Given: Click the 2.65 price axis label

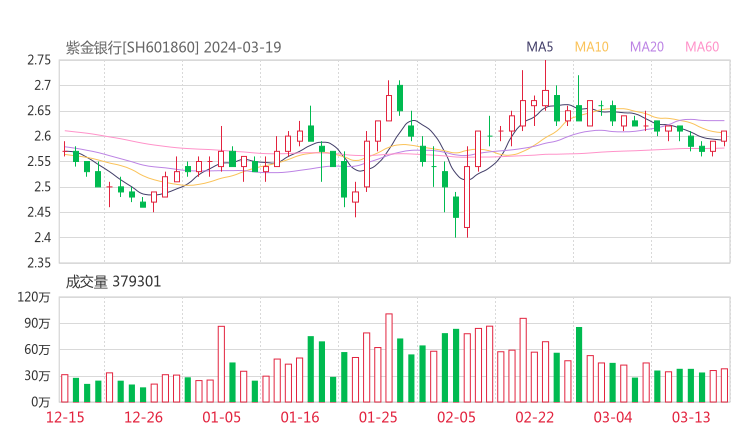Looking at the screenshot, I should click(39, 111).
